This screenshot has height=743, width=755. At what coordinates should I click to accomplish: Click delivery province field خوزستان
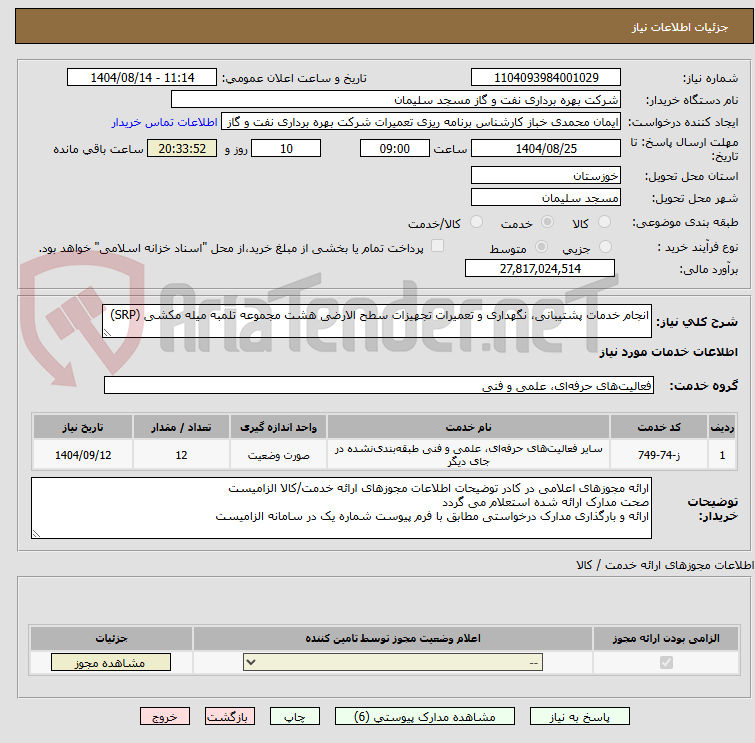point(546,175)
